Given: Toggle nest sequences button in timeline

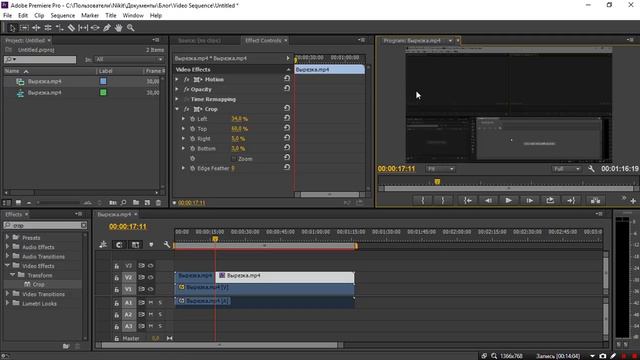Looking at the screenshot, I should [x=103, y=244].
